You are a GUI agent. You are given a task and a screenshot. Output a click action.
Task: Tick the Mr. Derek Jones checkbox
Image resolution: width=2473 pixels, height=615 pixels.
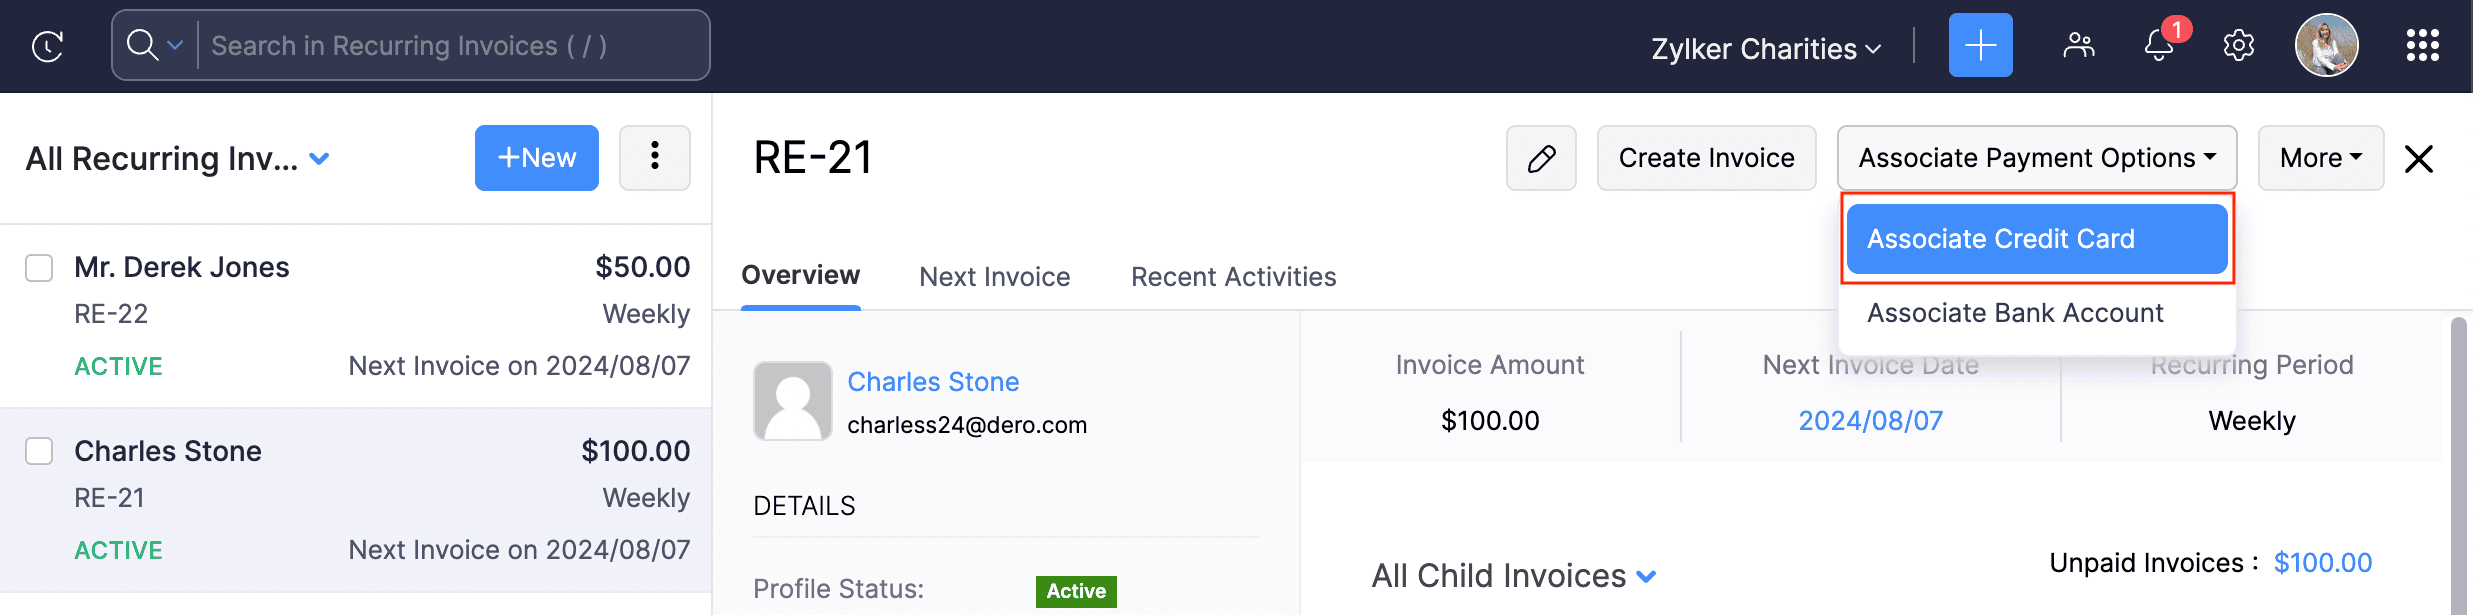[39, 268]
